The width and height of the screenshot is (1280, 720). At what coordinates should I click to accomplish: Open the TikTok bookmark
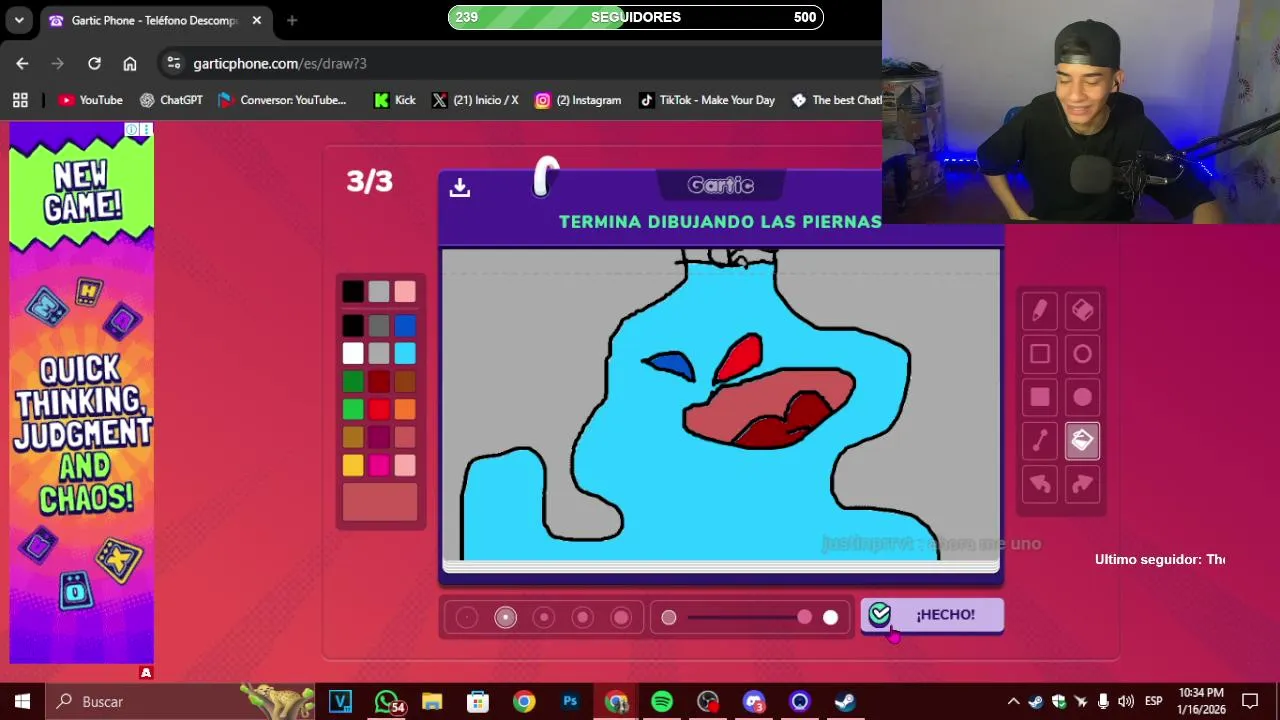pyautogui.click(x=706, y=100)
